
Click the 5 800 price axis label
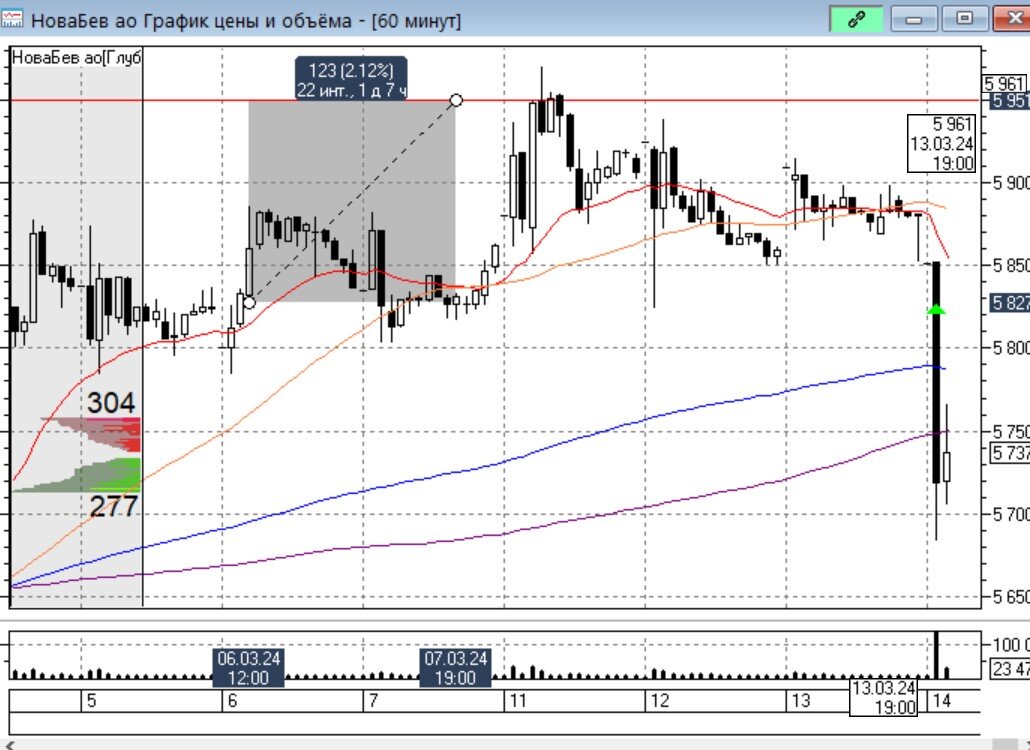coord(1010,348)
